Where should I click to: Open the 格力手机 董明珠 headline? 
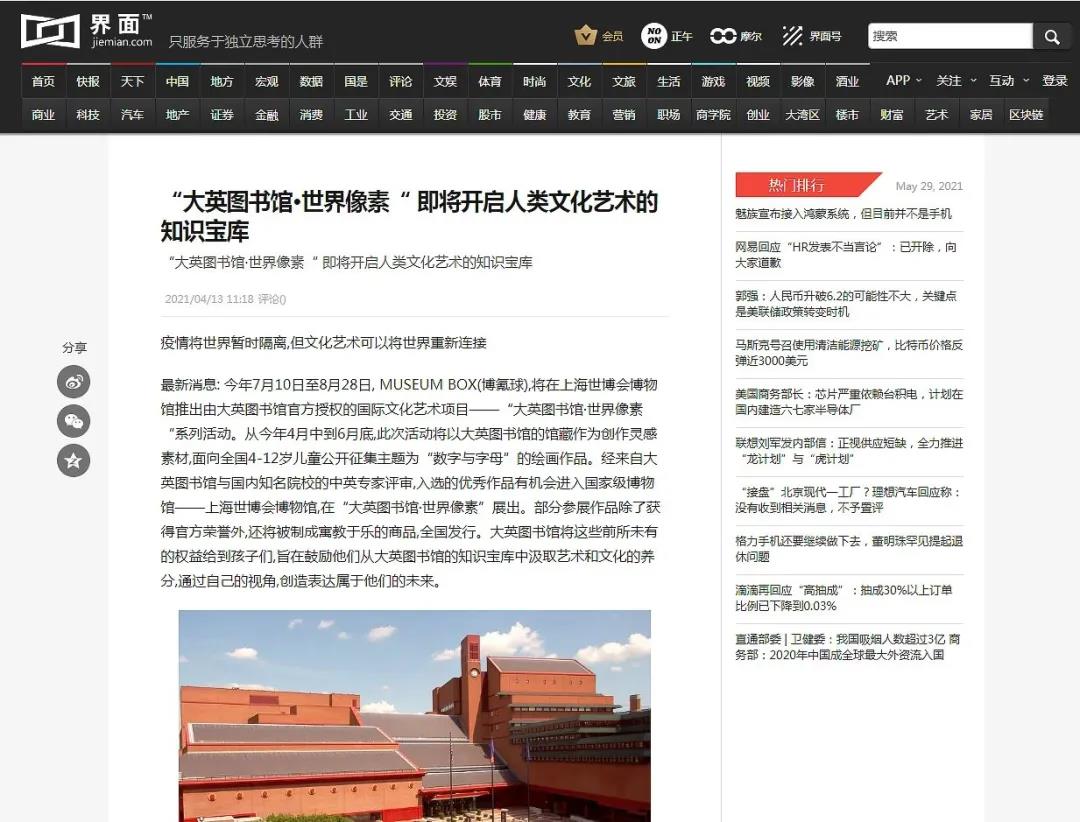(x=849, y=548)
